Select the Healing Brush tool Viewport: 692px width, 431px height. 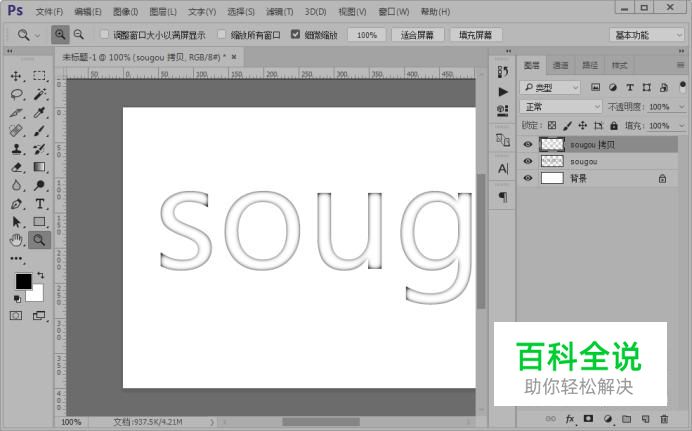click(x=16, y=131)
